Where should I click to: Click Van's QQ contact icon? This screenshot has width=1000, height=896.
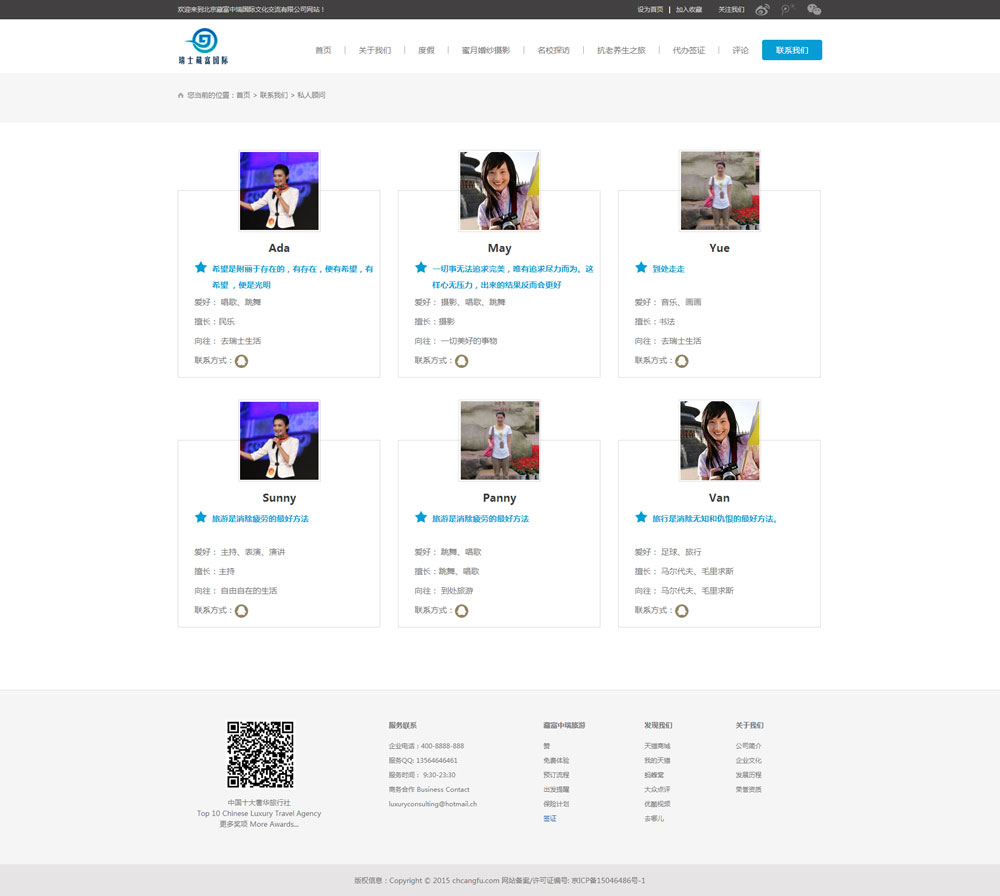coord(681,611)
